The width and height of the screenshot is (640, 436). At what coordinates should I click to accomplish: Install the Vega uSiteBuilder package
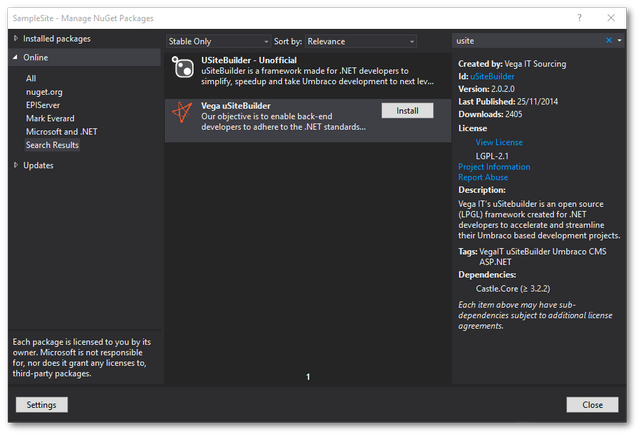pos(407,111)
